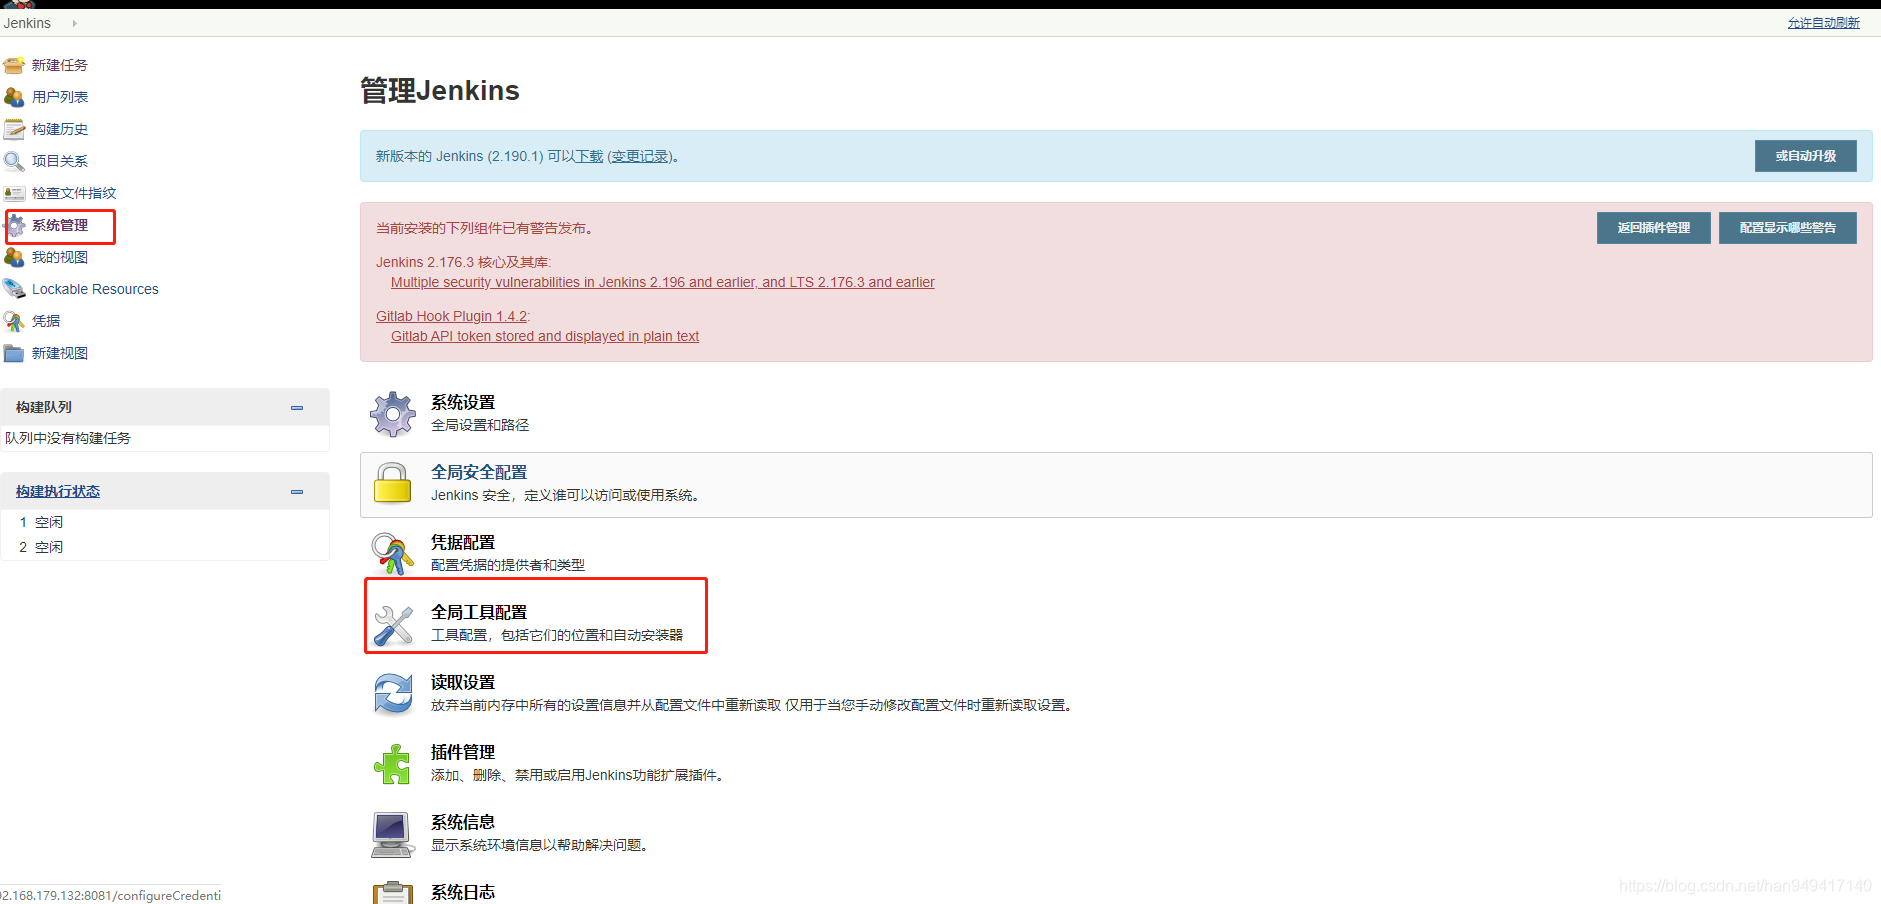Open Gitlab API token plain text link

pyautogui.click(x=545, y=336)
